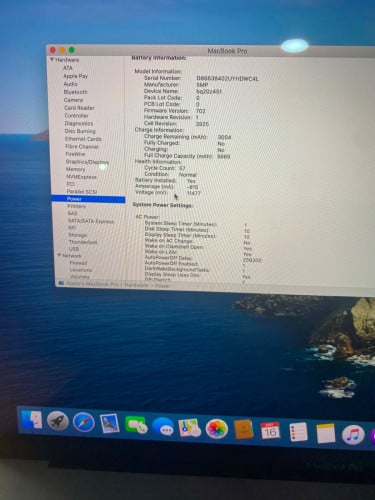Open Safari compass icon in Dock

click(83, 423)
